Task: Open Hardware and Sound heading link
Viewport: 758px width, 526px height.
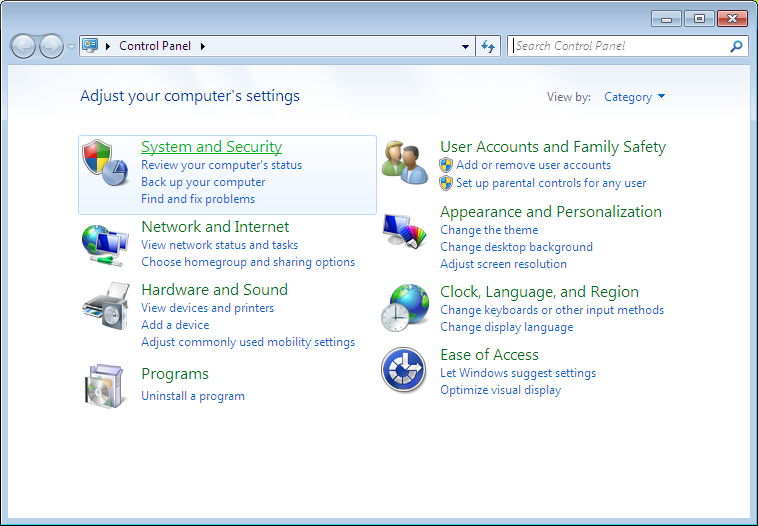Action: (214, 290)
